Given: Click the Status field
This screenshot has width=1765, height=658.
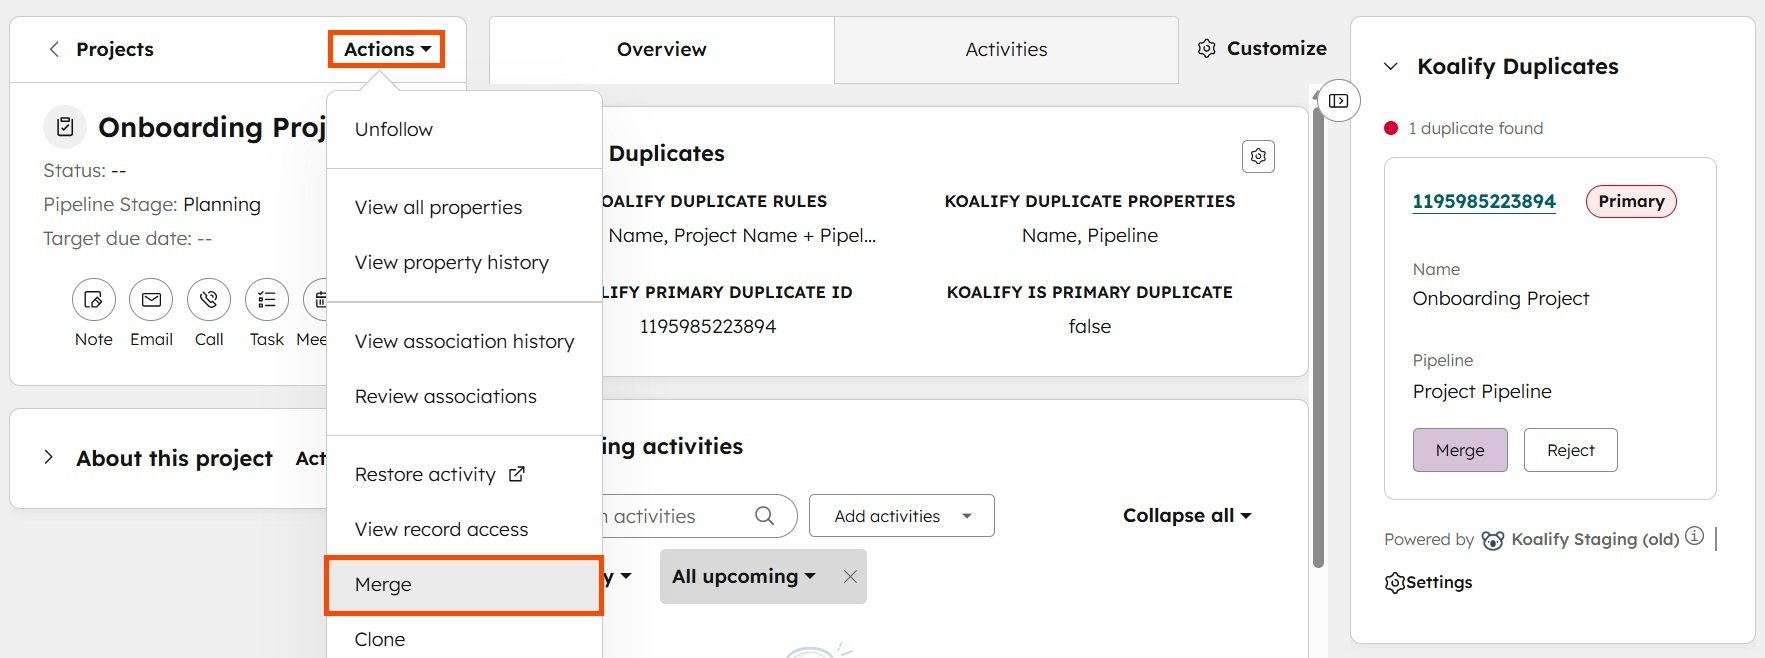Looking at the screenshot, I should pyautogui.click(x=85, y=170).
